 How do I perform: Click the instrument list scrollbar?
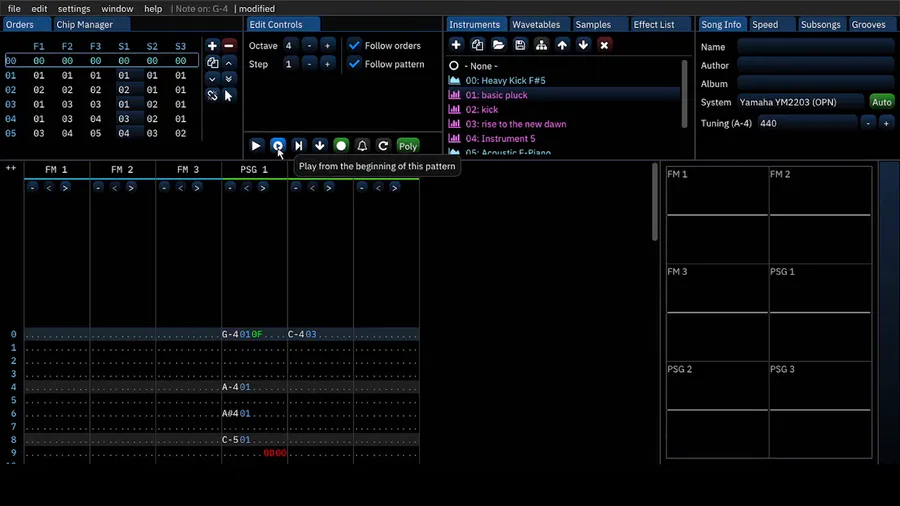[x=684, y=94]
